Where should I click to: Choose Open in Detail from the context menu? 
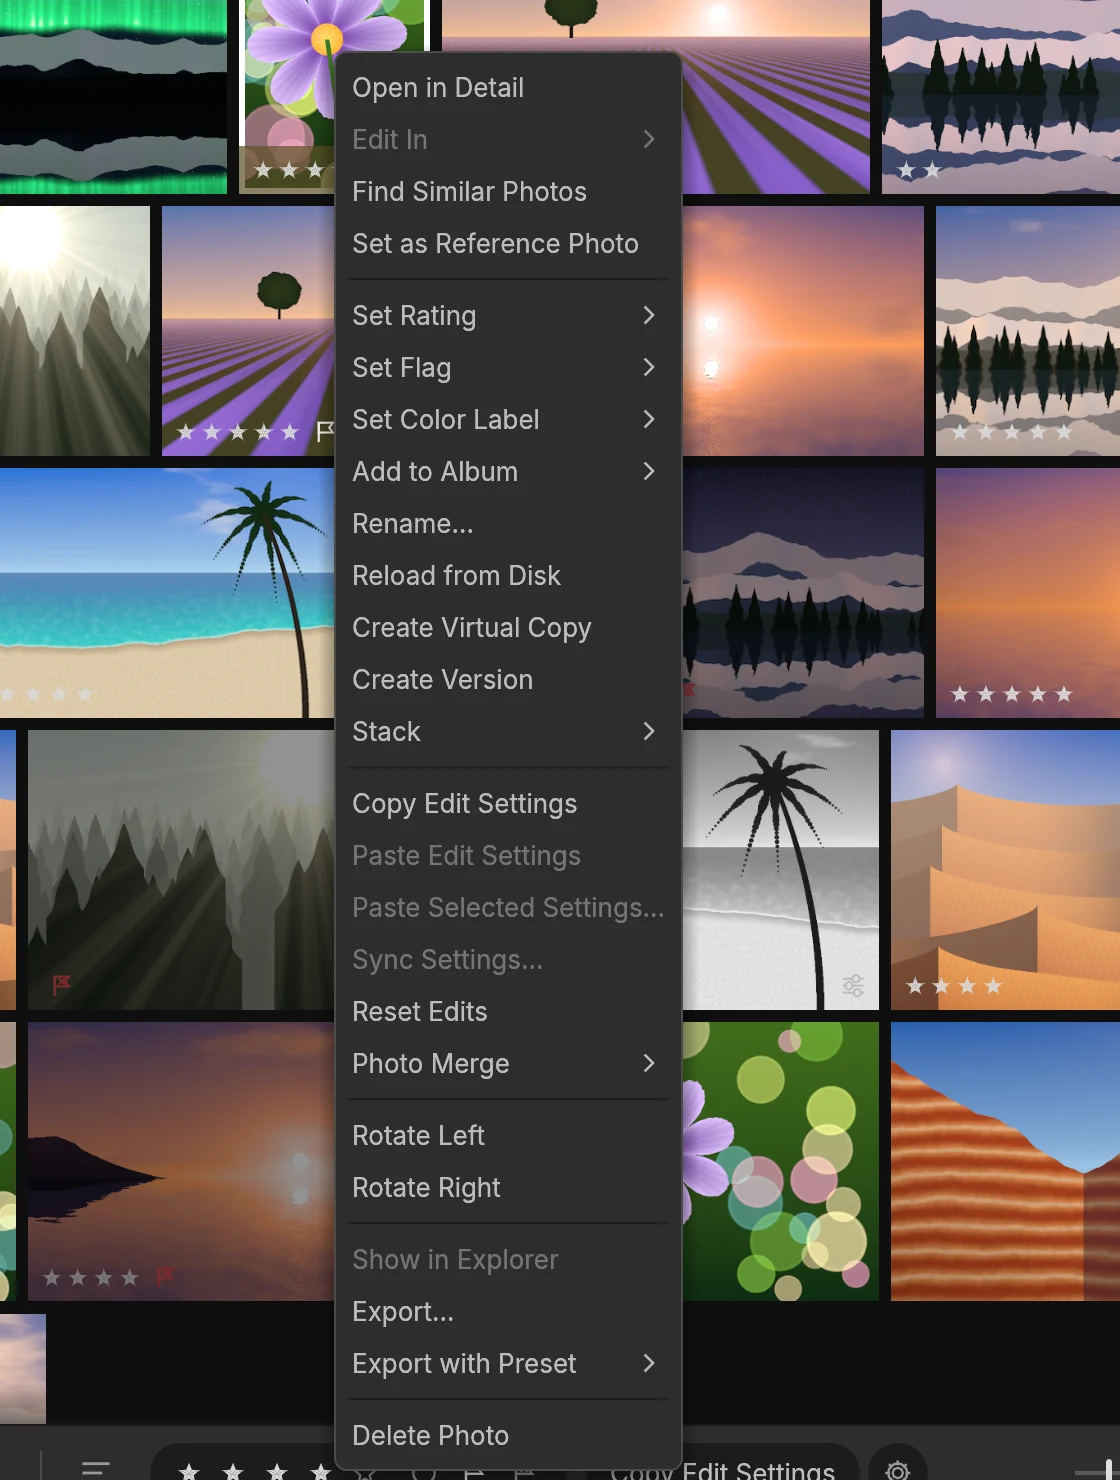[509, 88]
